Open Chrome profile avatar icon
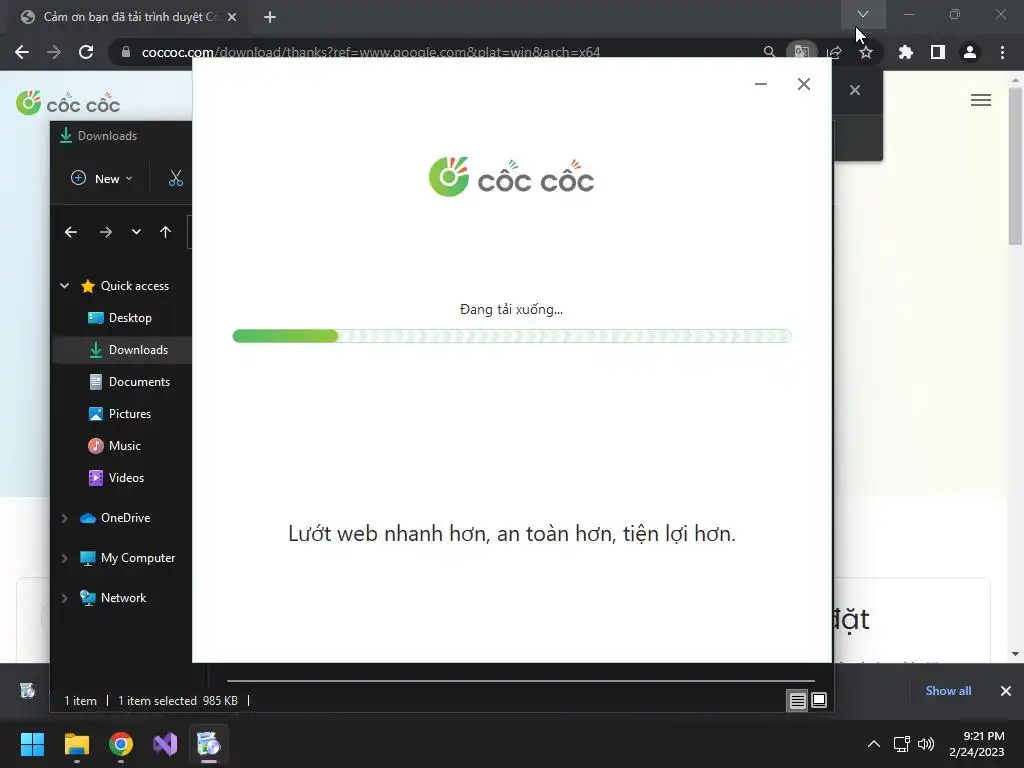1024x768 pixels. click(x=970, y=52)
